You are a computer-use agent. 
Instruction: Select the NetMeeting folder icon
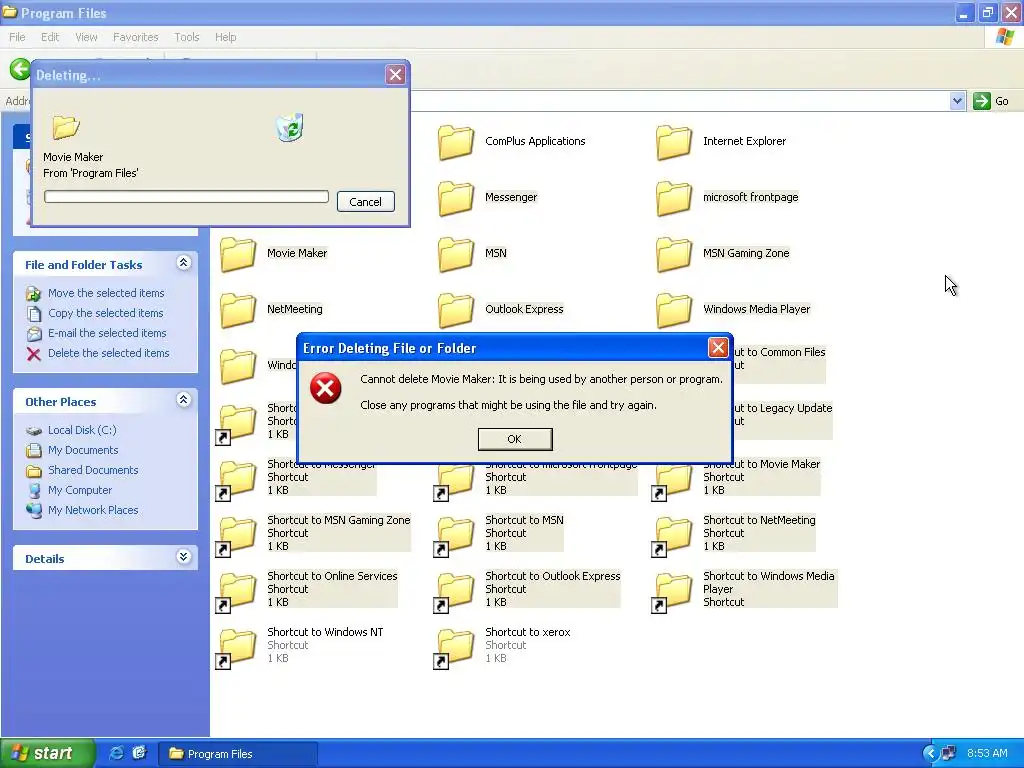coord(238,311)
